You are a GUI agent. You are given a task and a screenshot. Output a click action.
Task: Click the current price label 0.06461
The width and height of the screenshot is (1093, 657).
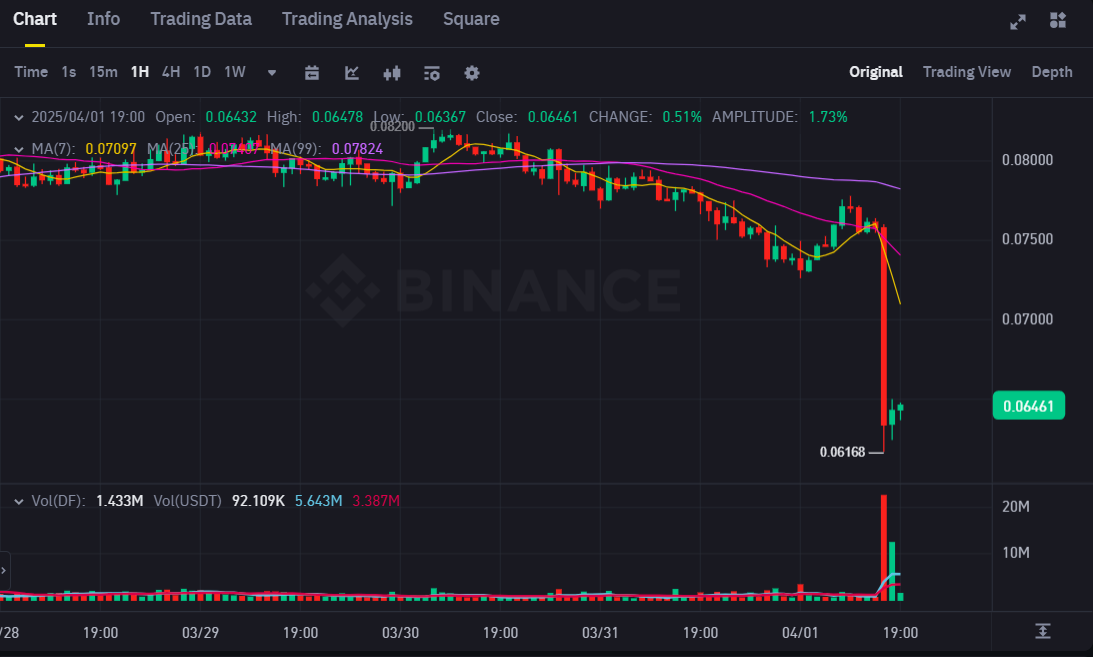(x=1029, y=405)
